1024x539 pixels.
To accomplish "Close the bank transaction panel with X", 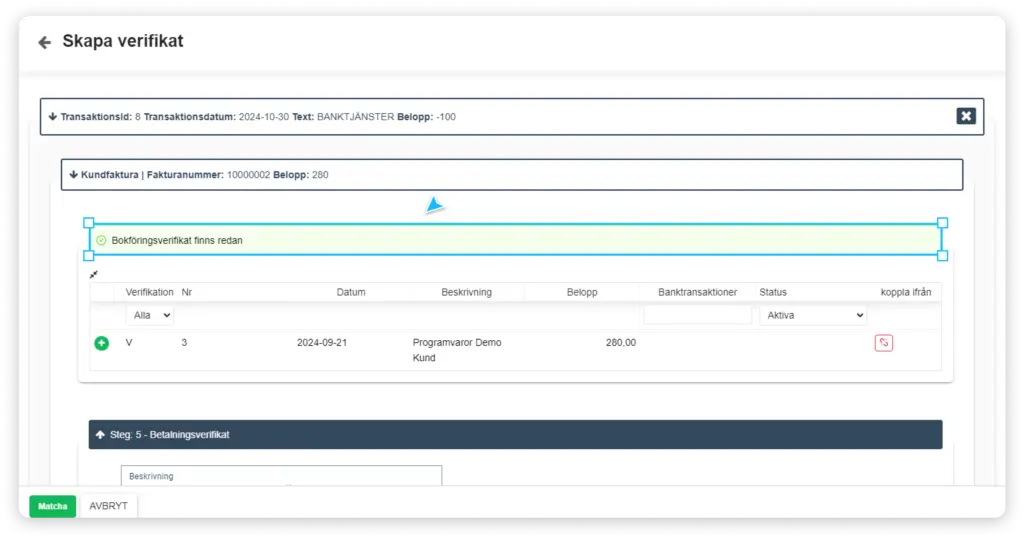I will click(966, 116).
